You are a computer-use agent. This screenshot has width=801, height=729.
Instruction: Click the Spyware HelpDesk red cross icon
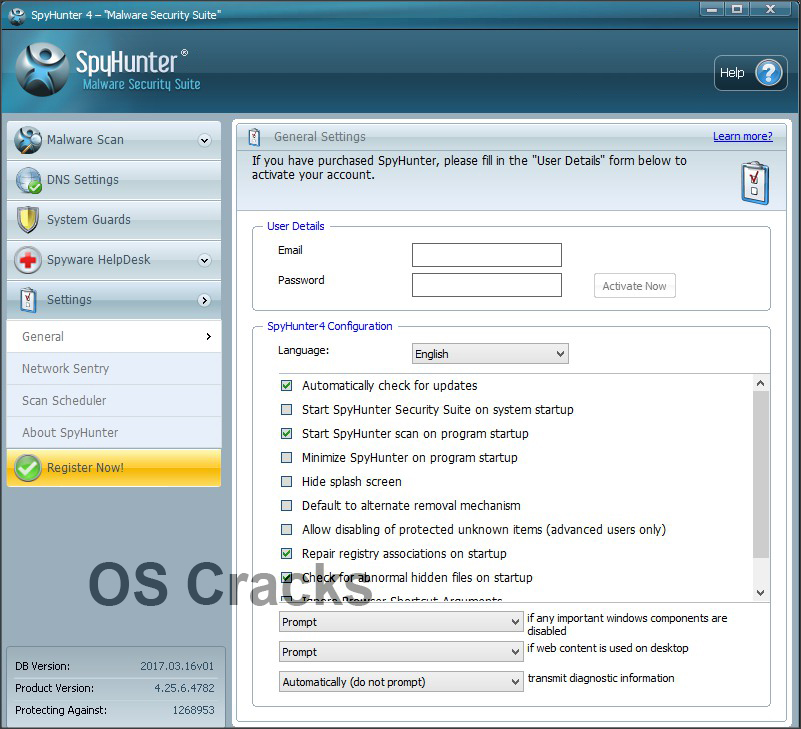click(28, 260)
